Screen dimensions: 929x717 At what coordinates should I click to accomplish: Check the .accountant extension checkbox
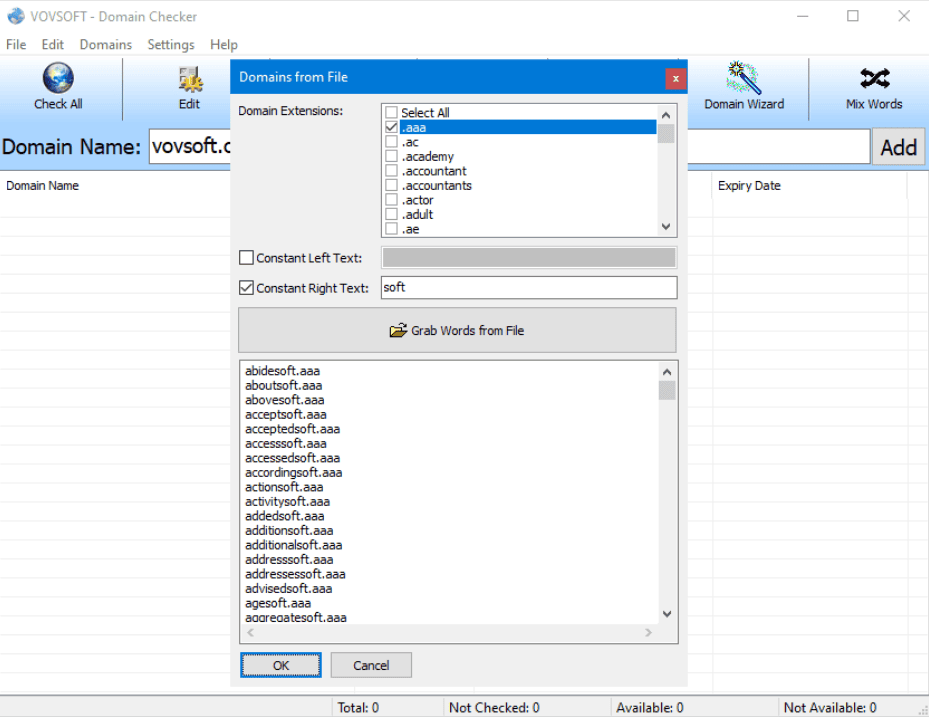[391, 171]
